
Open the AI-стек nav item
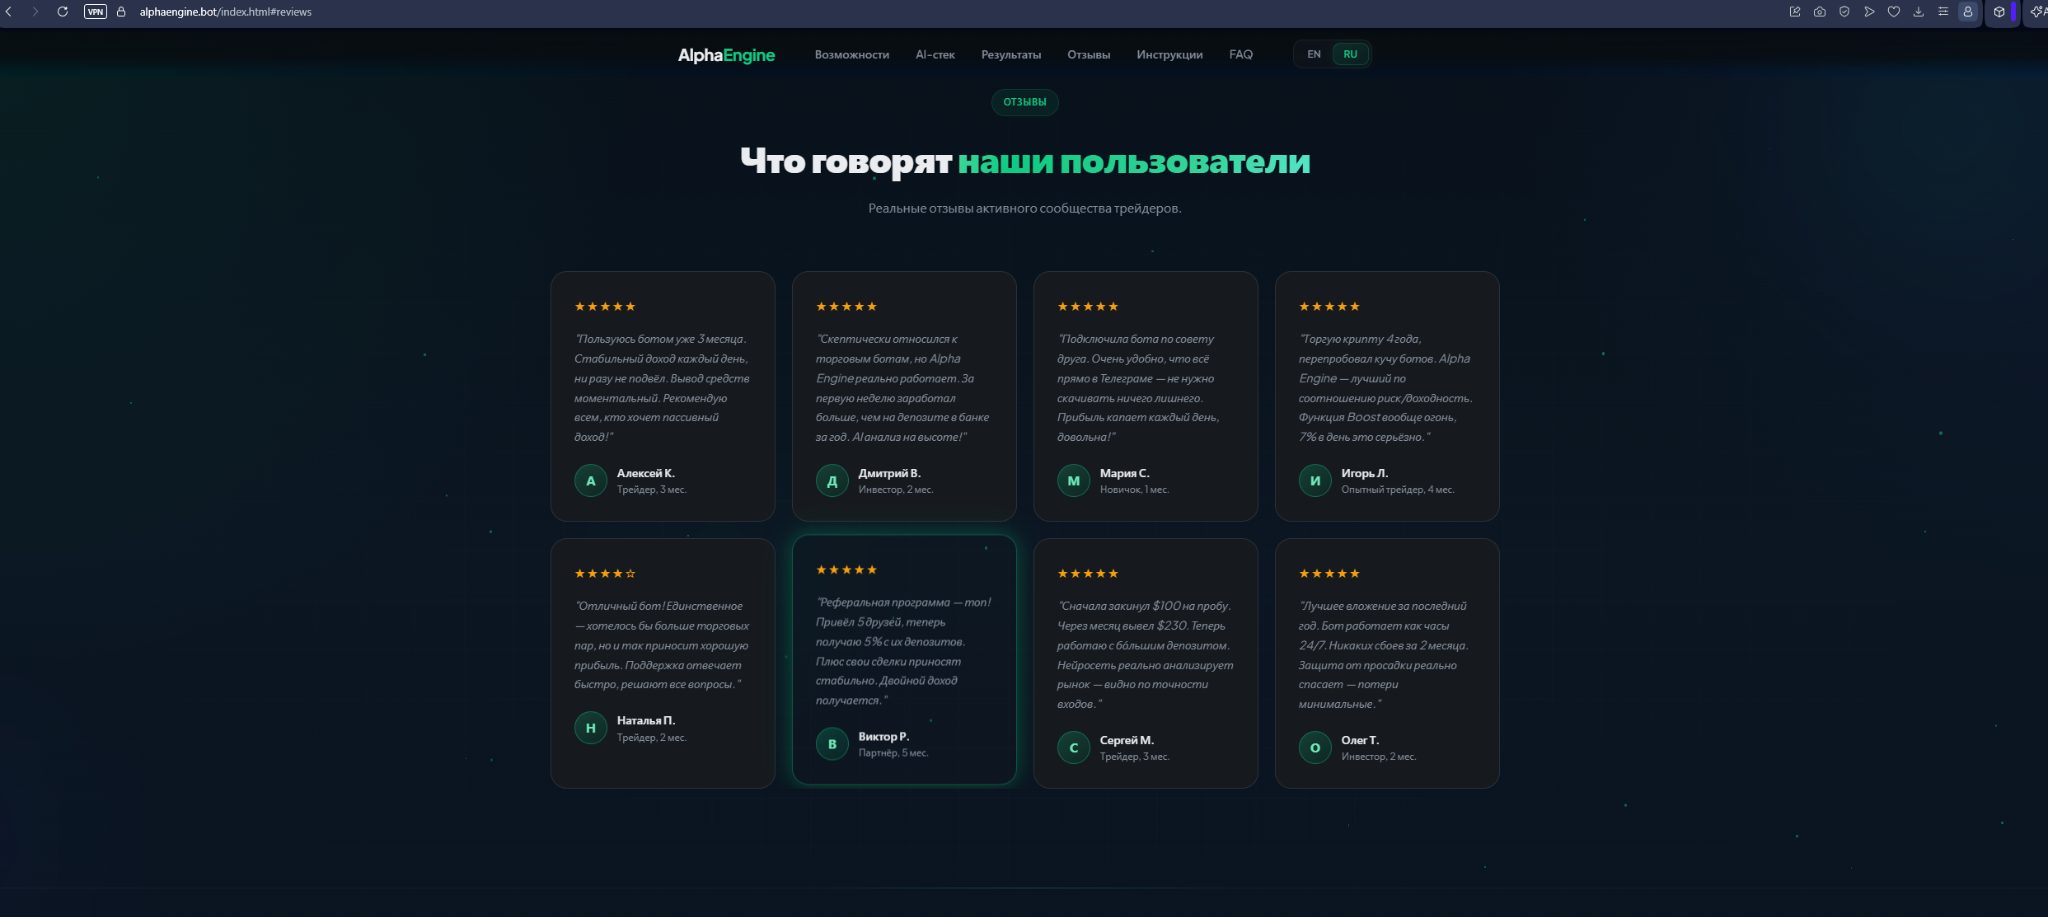(935, 55)
